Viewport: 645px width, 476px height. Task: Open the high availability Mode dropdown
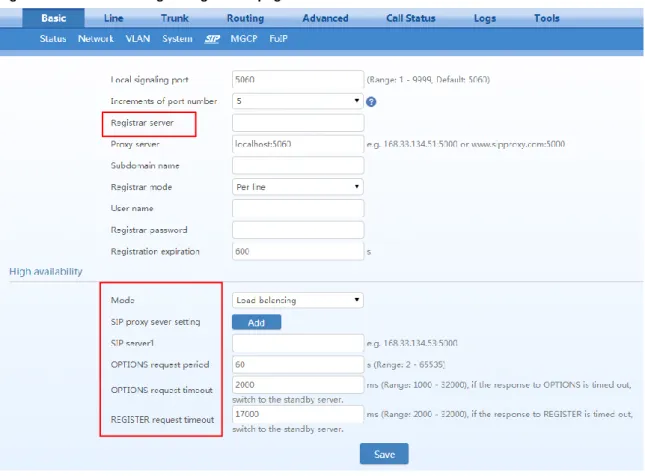(x=298, y=300)
